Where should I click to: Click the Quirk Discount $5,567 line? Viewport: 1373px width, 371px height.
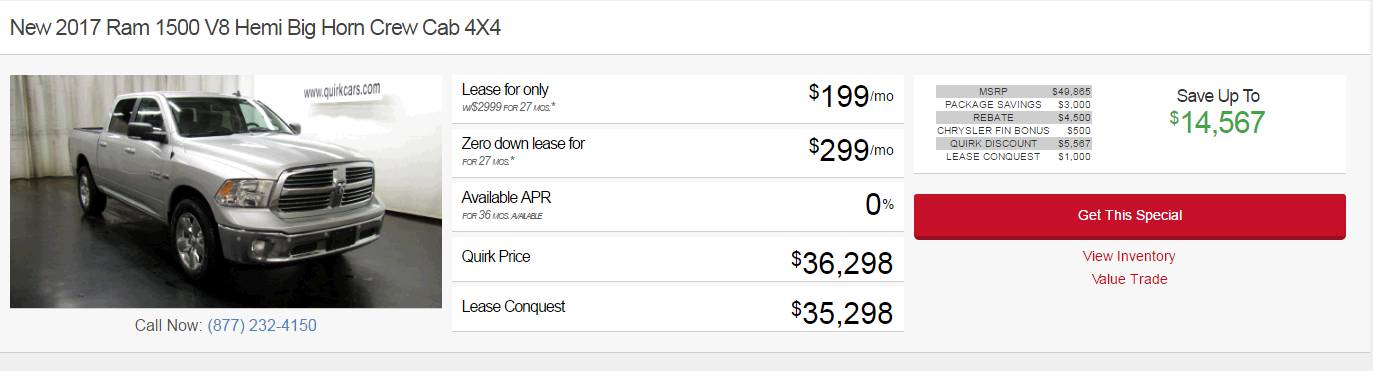point(1014,143)
